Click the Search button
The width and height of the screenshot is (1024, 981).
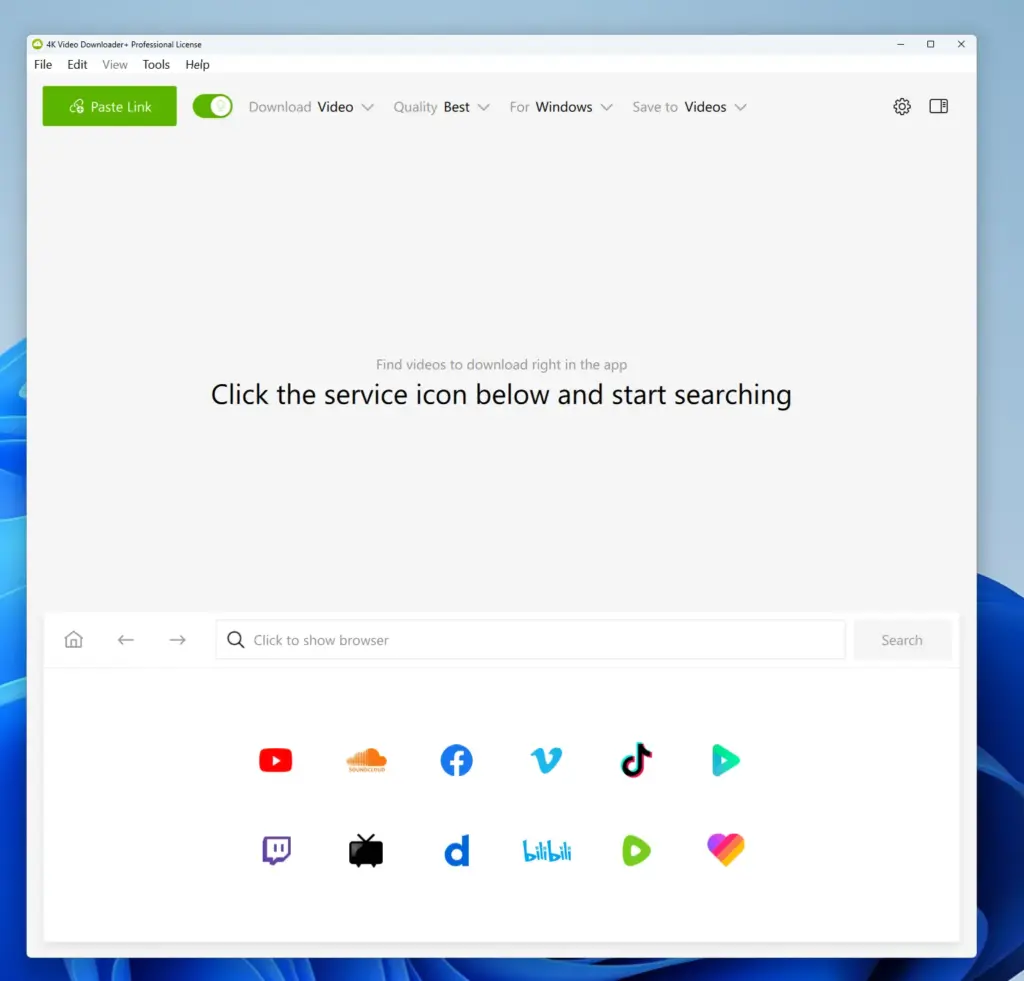[x=902, y=640]
